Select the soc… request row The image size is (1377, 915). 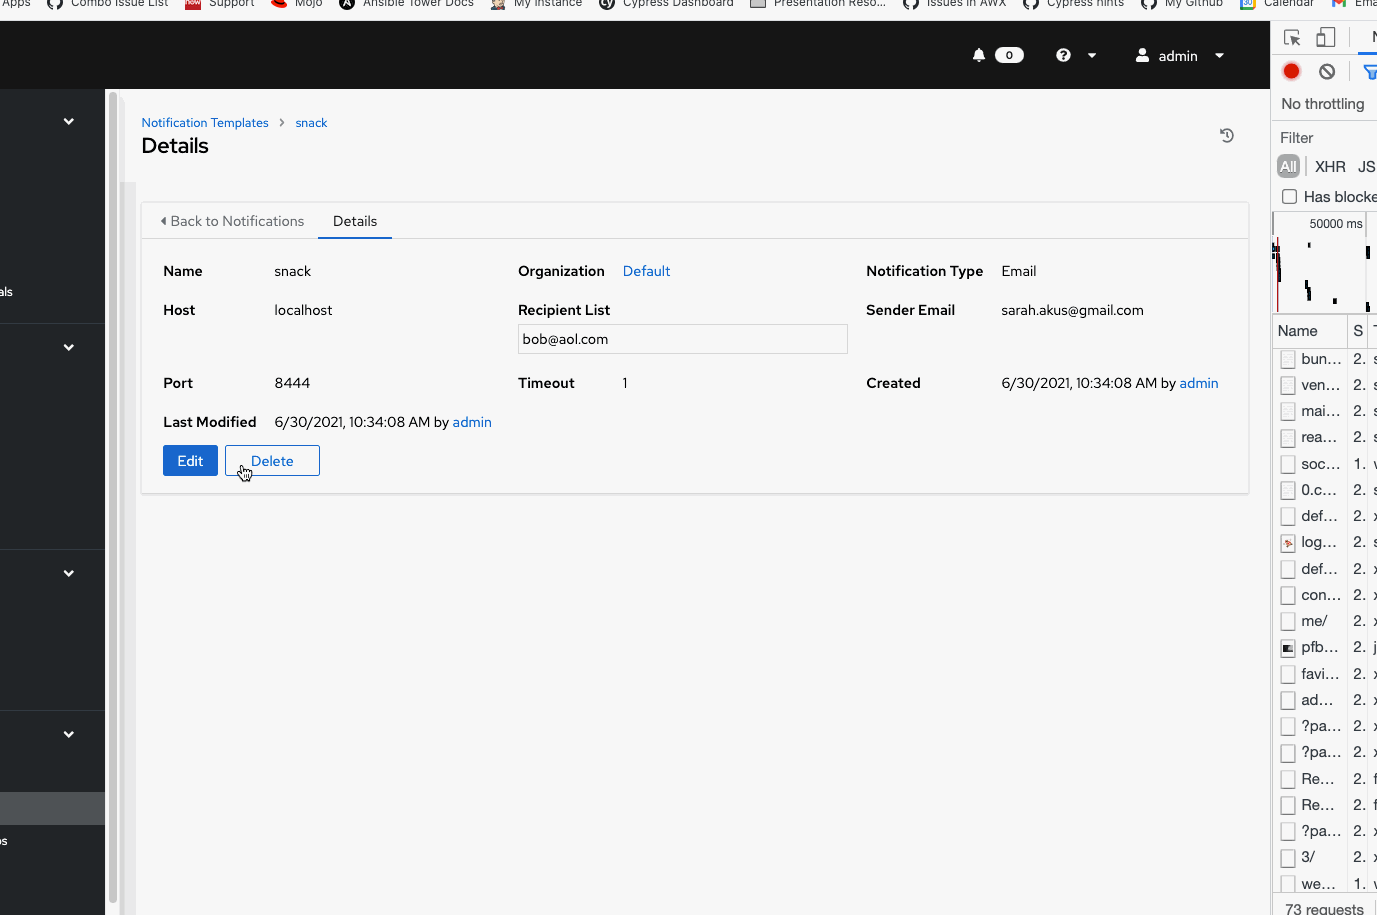point(1324,464)
